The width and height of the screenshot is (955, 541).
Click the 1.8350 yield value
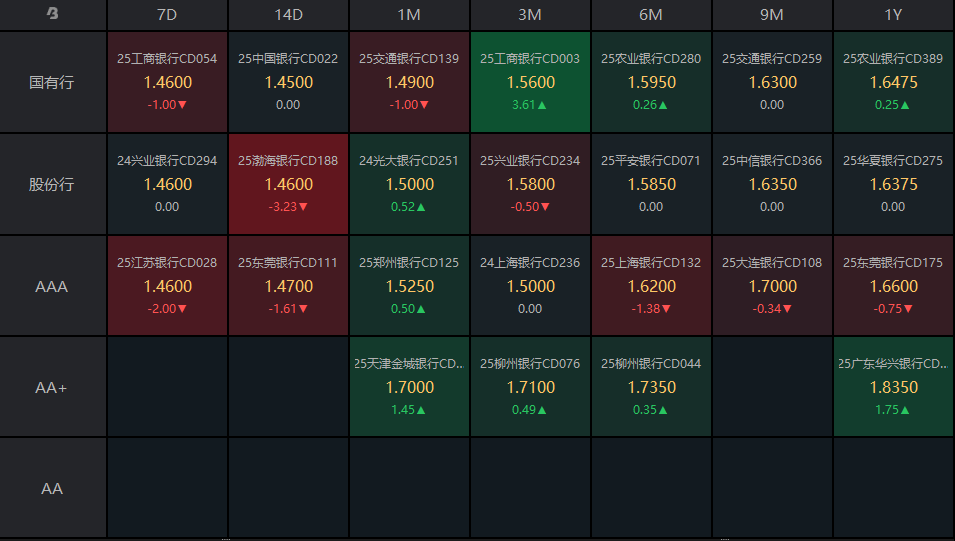pyautogui.click(x=893, y=387)
